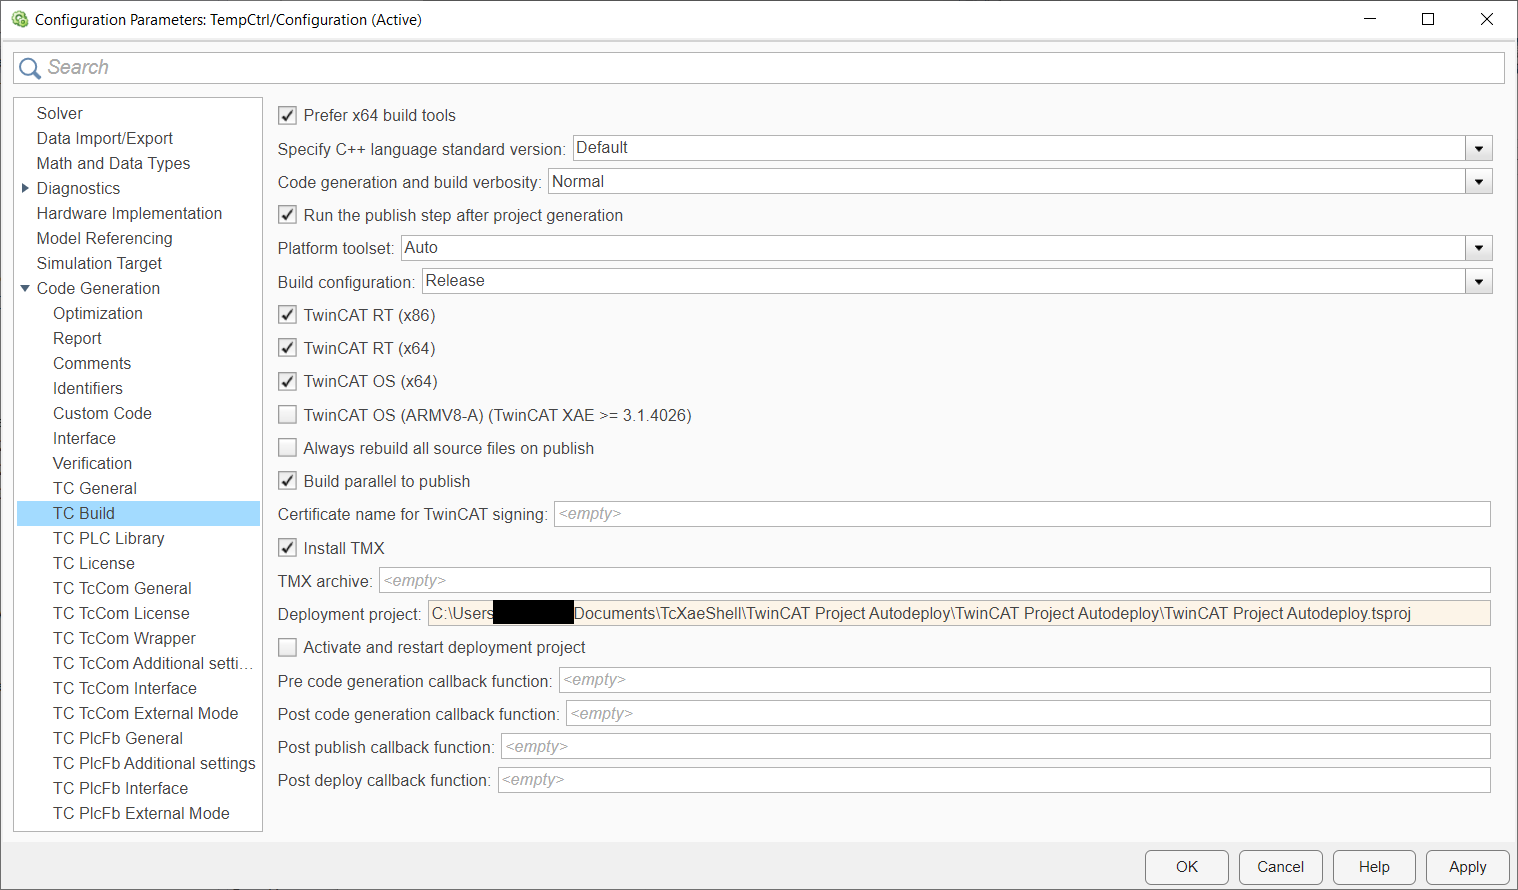Open Comments pane
This screenshot has height=890, width=1518.
(x=92, y=363)
